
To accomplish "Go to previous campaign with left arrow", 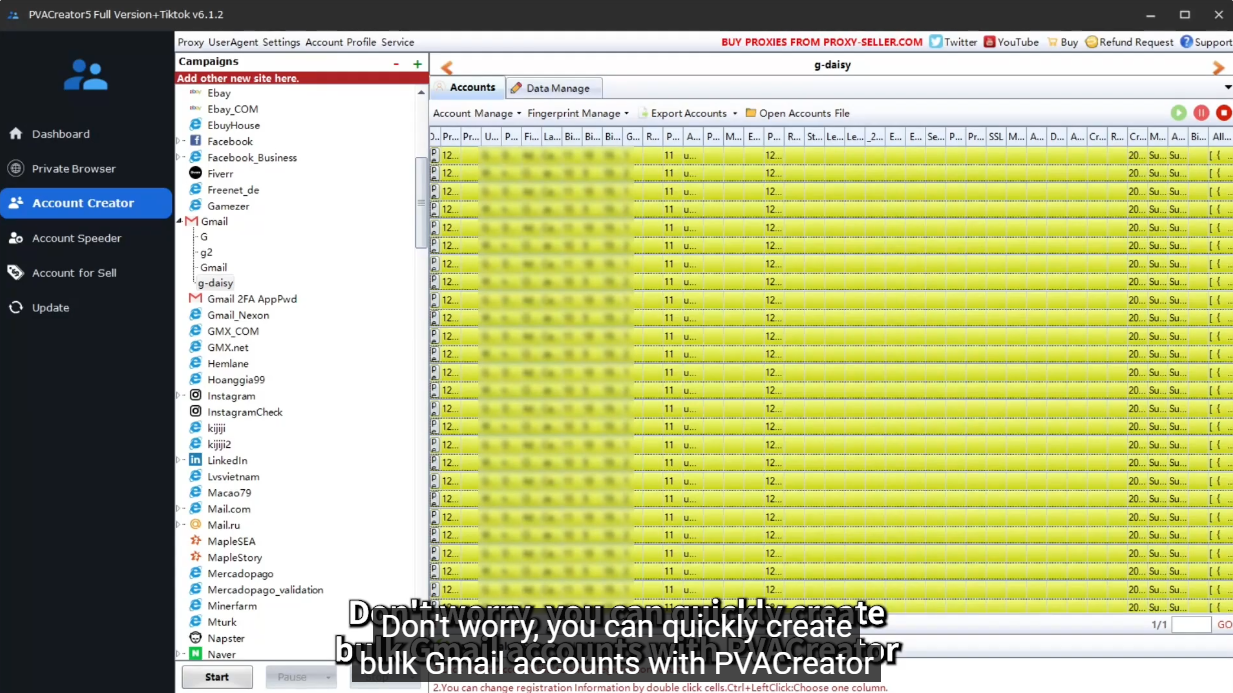I will [x=447, y=68].
